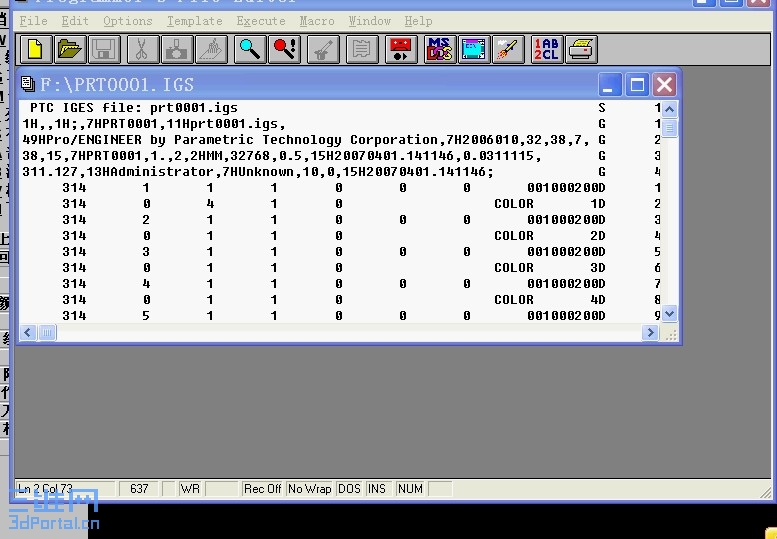
Task: Open the File menu
Action: (34, 21)
